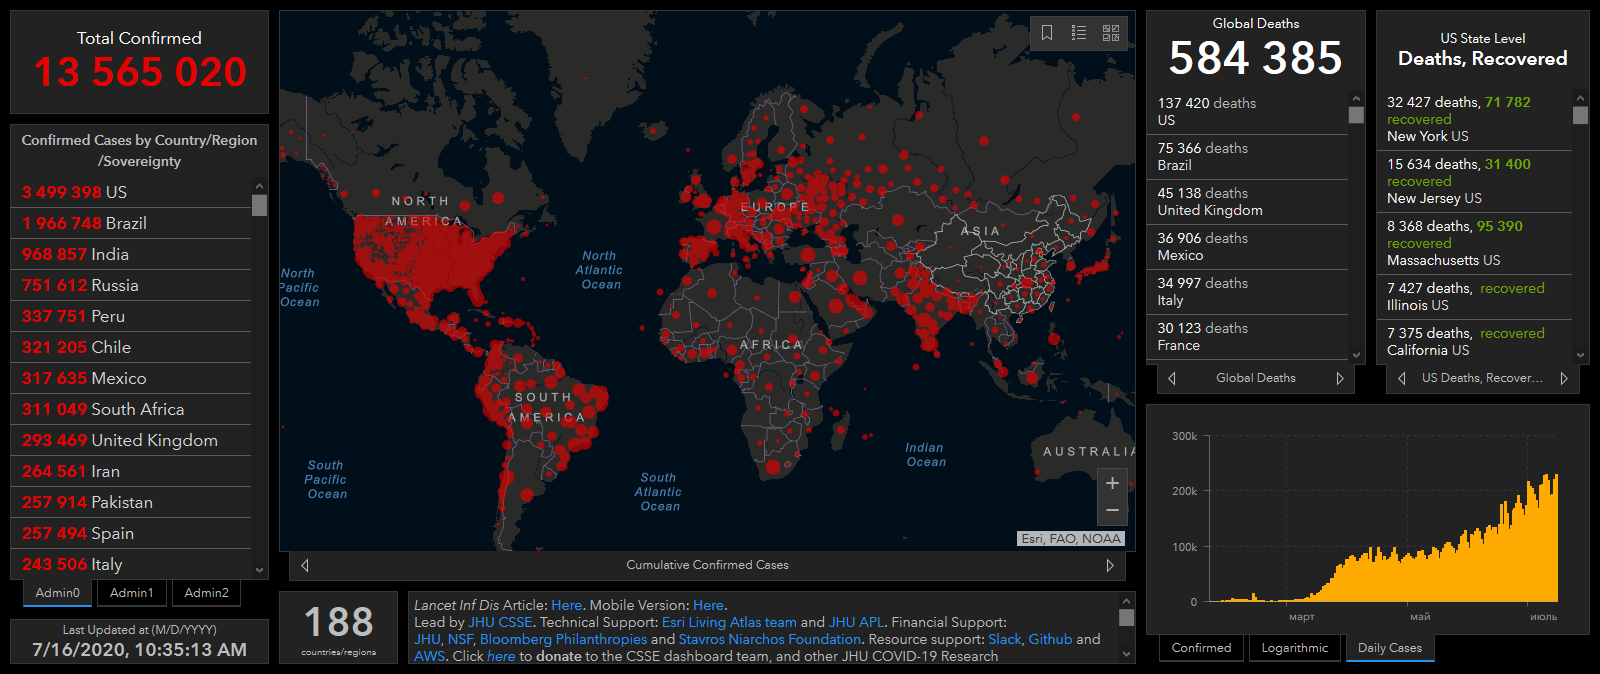Image resolution: width=1600 pixels, height=674 pixels.
Task: Click right arrow next to Global Deaths
Action: click(1340, 378)
